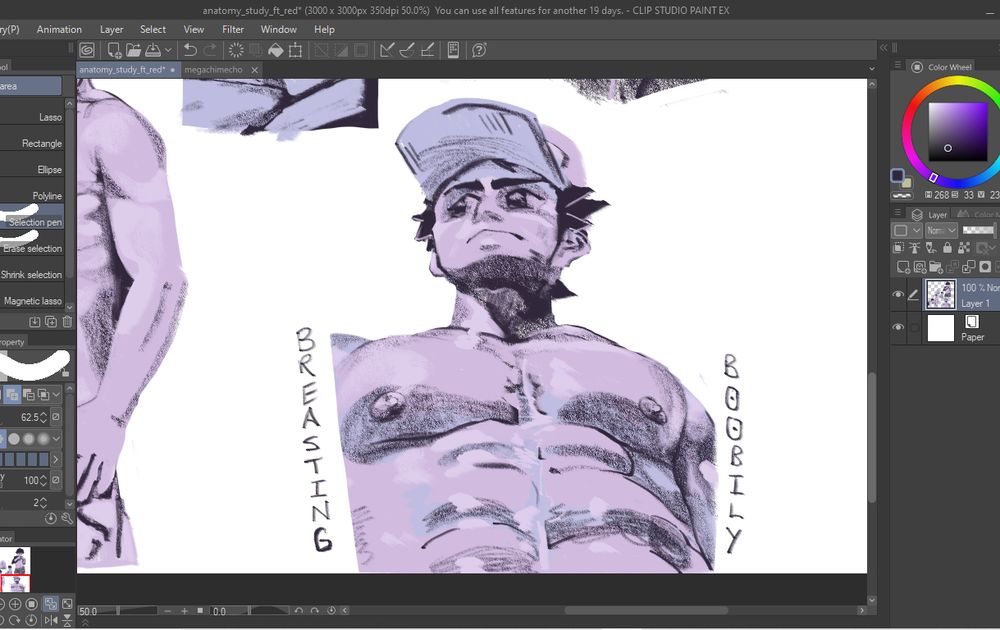Select the Magnetic lasso sub tool
Image resolution: width=1000 pixels, height=630 pixels.
pyautogui.click(x=32, y=300)
